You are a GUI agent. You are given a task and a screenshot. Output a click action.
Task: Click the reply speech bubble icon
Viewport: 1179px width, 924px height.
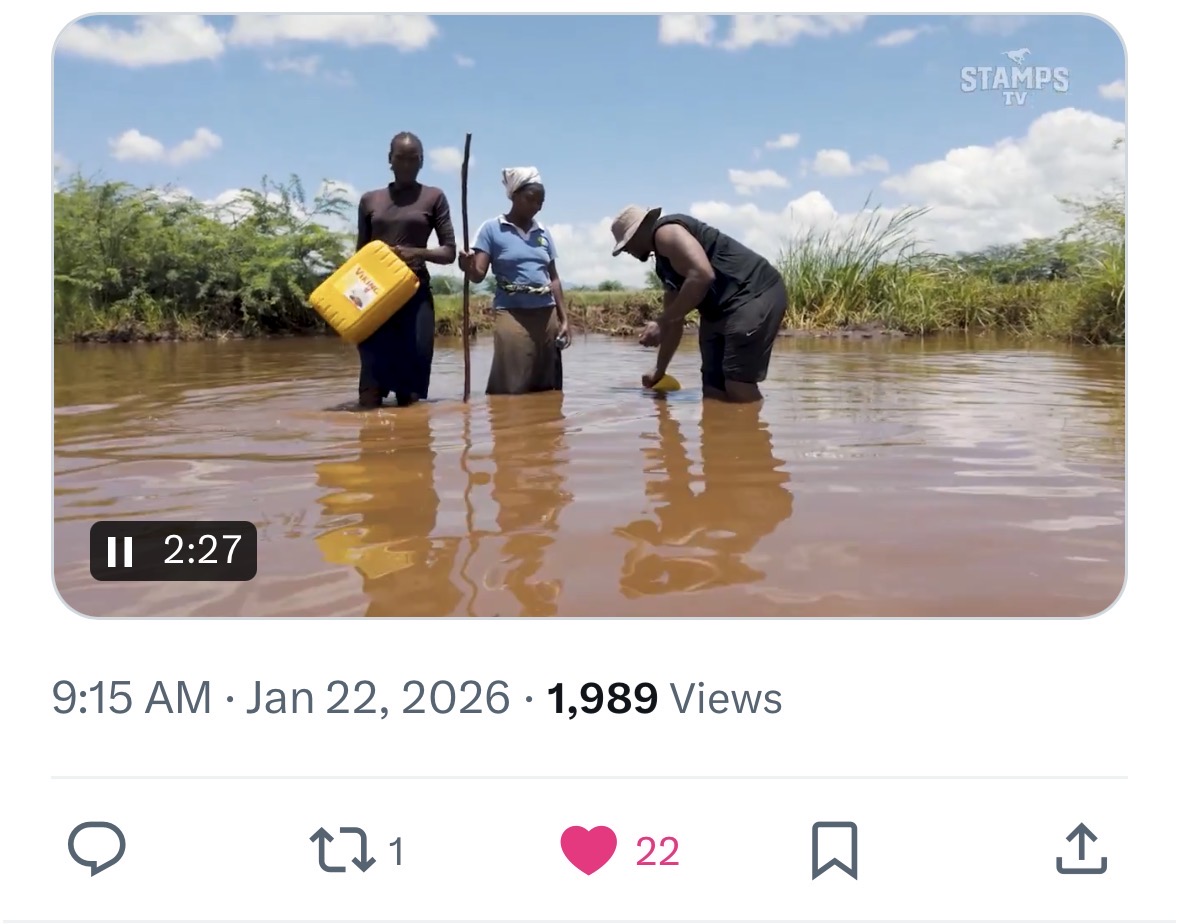[97, 849]
